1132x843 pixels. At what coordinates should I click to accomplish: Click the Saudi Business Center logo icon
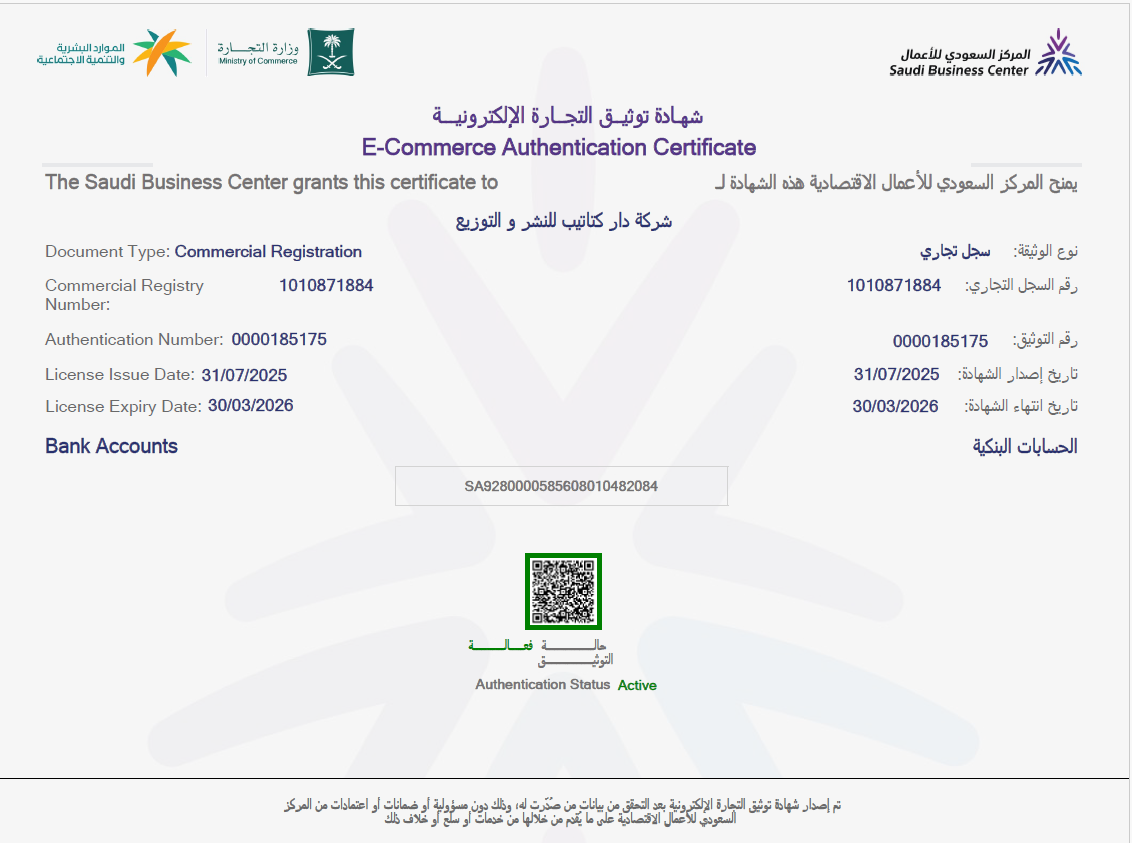pos(1058,53)
